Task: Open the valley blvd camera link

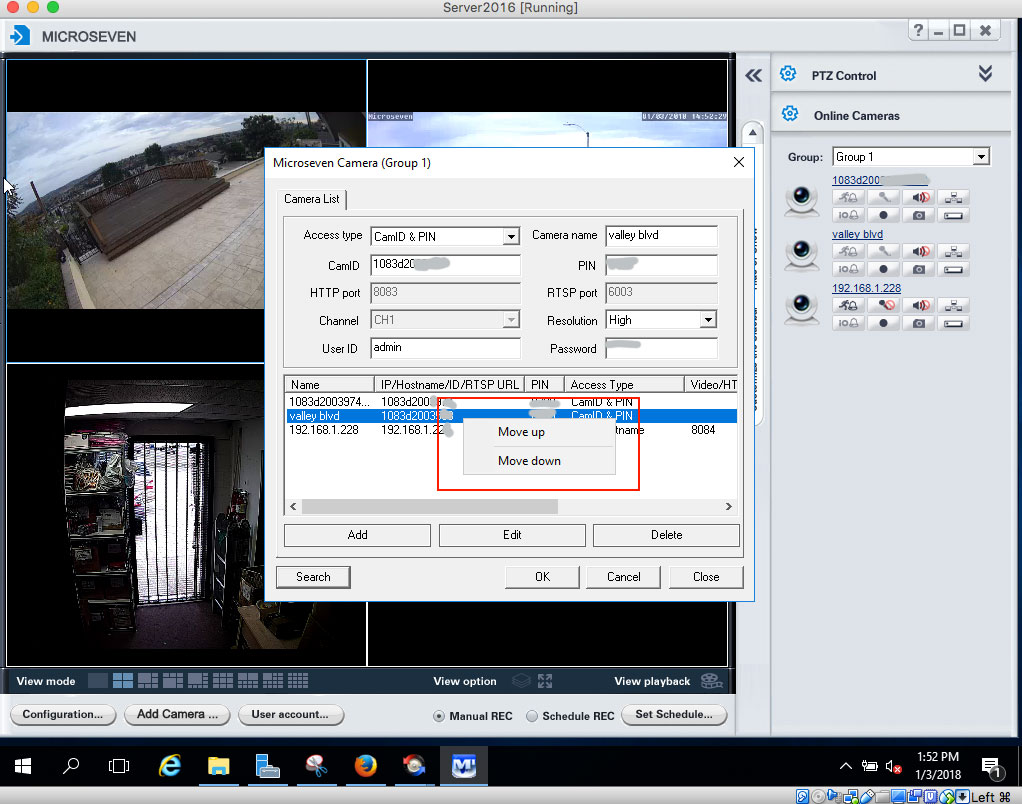Action: point(857,234)
